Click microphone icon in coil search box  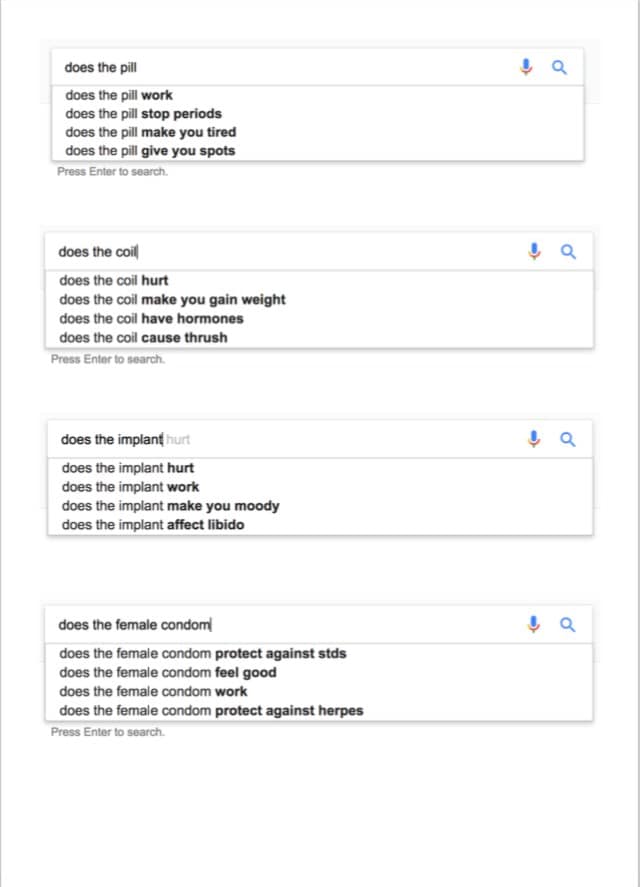tap(535, 251)
